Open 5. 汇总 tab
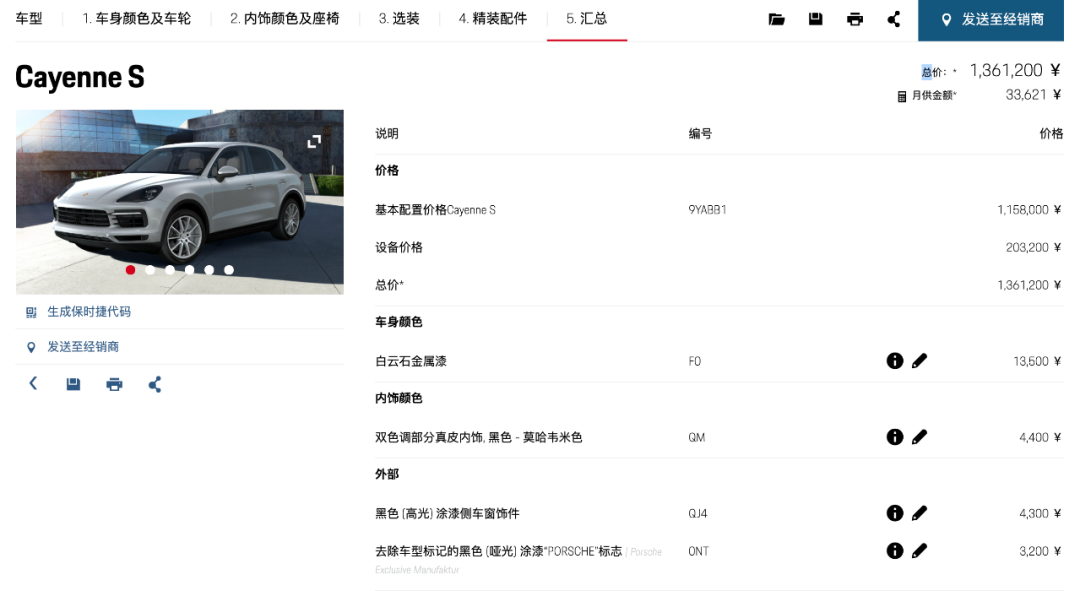 (587, 19)
